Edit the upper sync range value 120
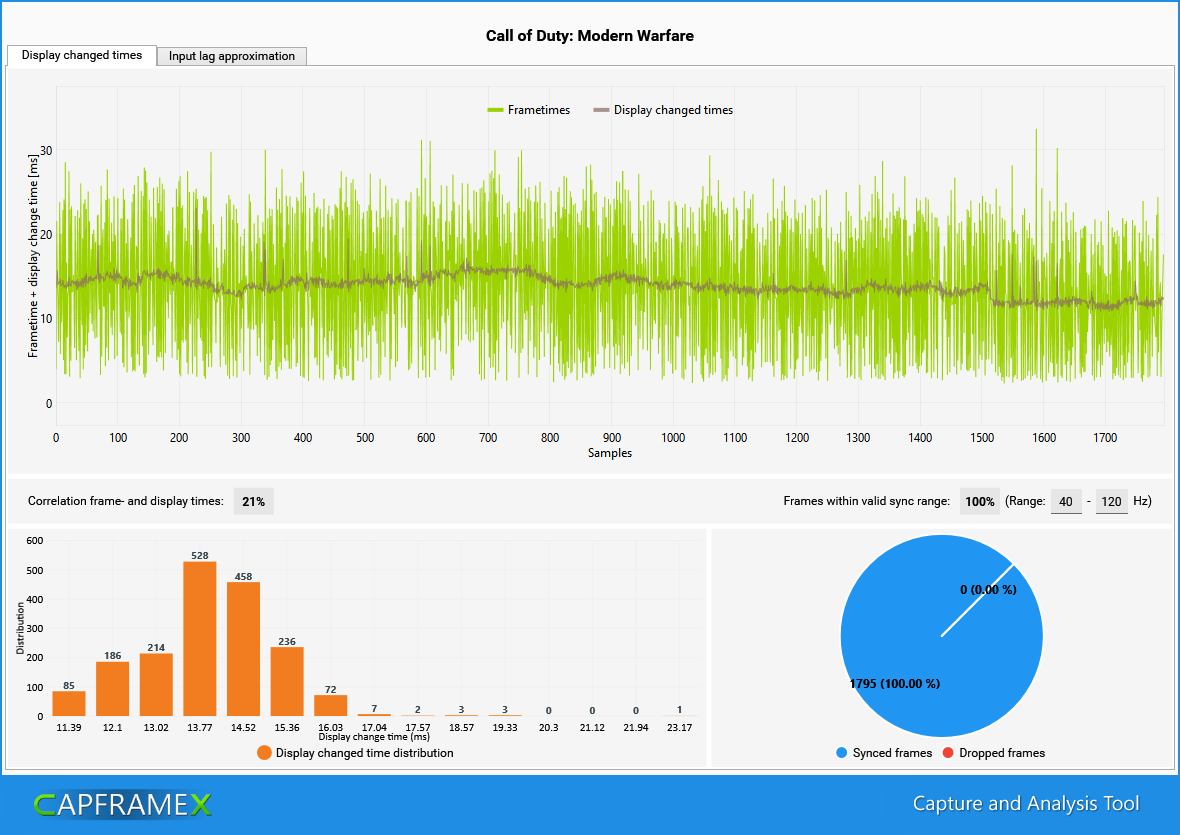Screen dimensions: 1180x835 tap(1112, 501)
